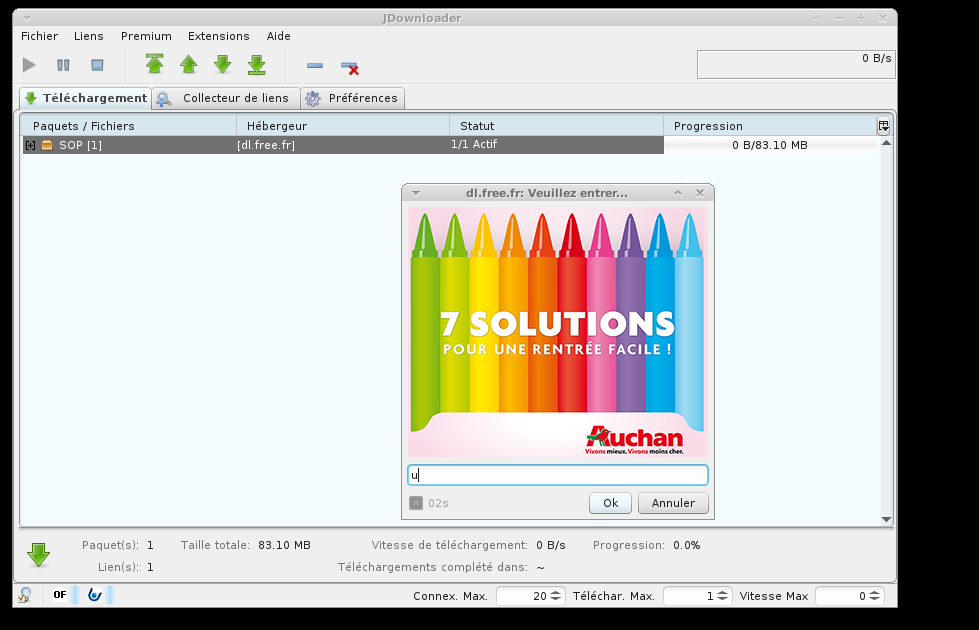This screenshot has height=630, width=979.
Task: Click the download list scroll-up arrow
Action: 886,143
